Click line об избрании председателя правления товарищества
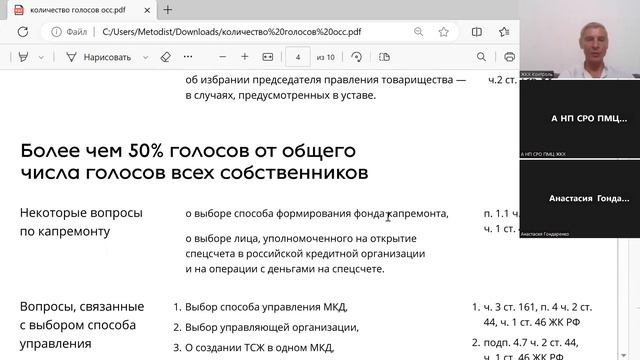Screen dimensions: 640x360 point(326,80)
